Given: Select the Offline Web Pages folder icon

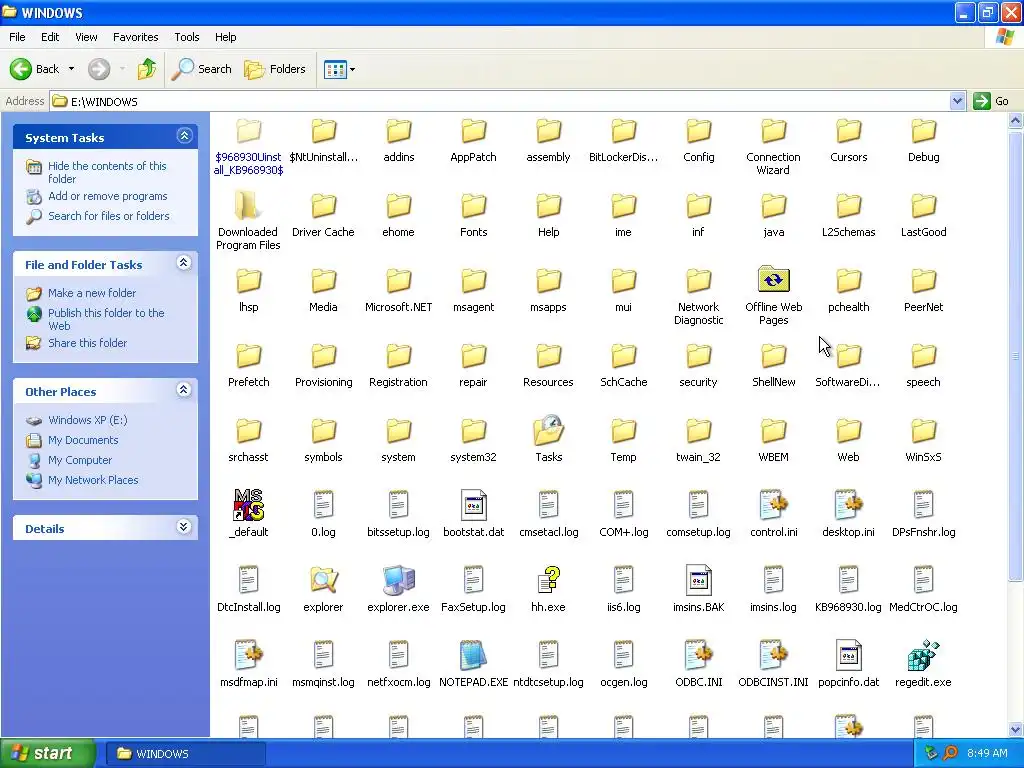Looking at the screenshot, I should [773, 280].
